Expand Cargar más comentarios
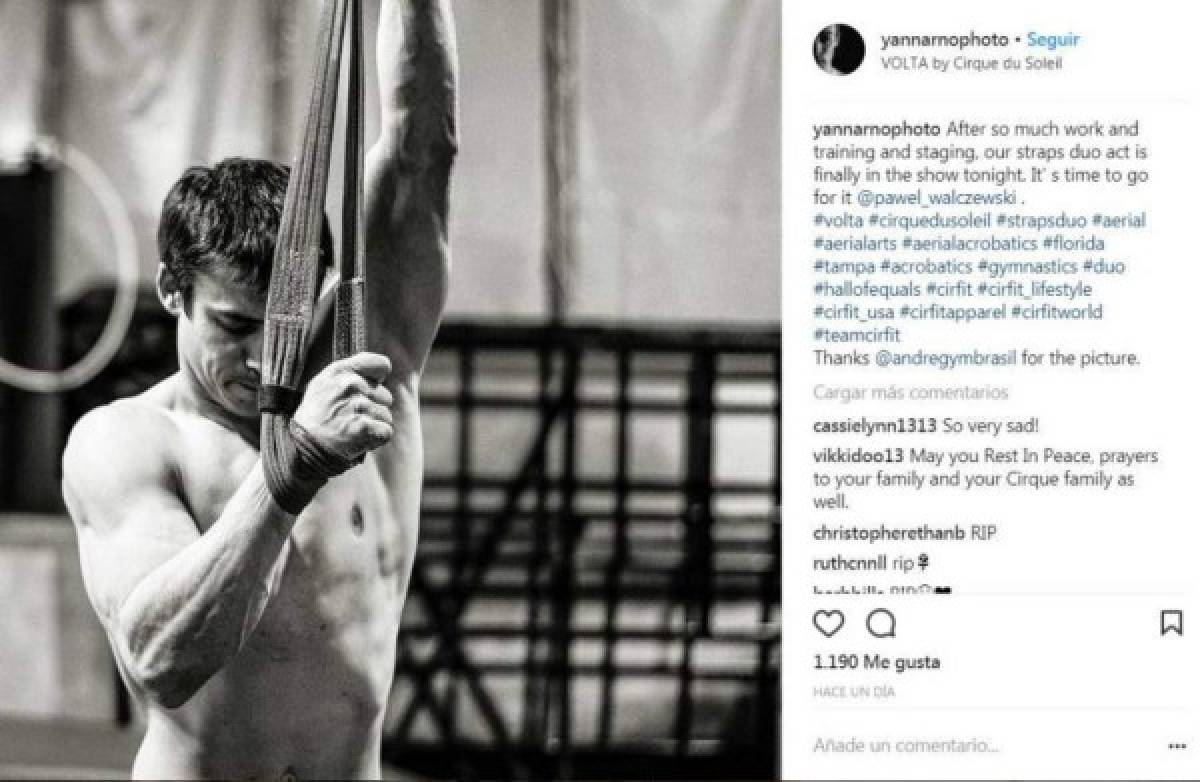This screenshot has width=1200, height=782. pos(910,393)
